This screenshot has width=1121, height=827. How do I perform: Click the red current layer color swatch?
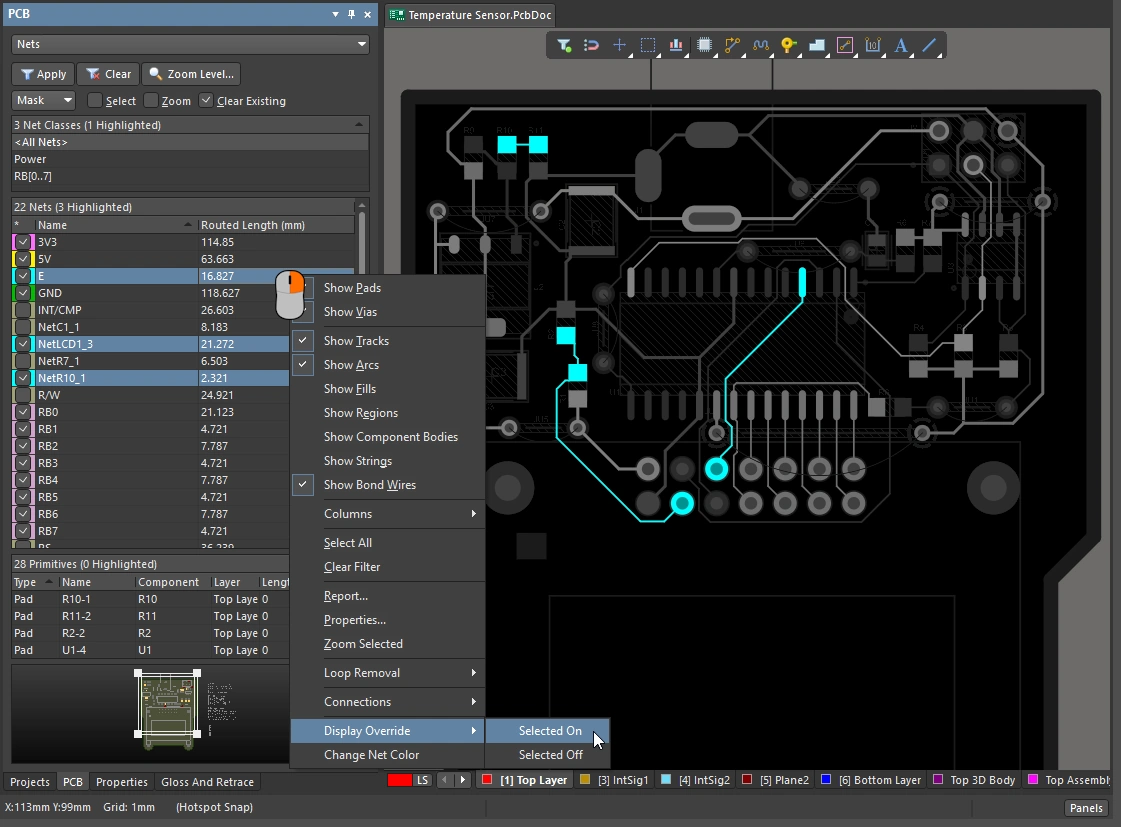pos(399,780)
